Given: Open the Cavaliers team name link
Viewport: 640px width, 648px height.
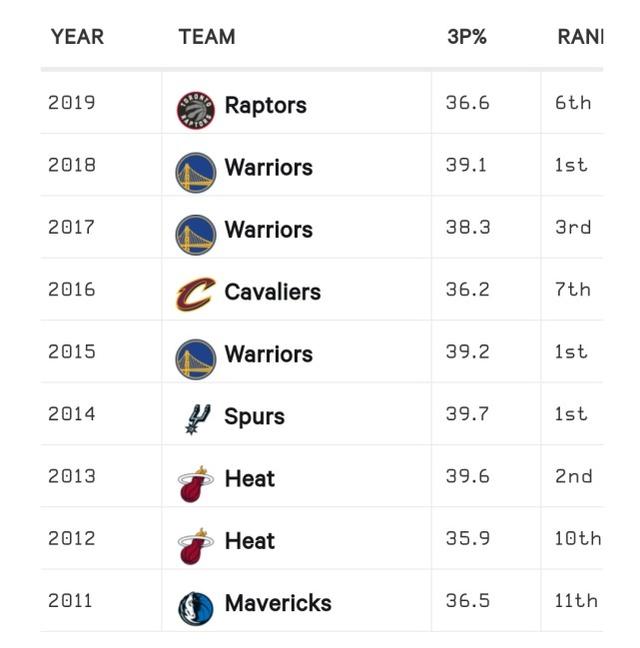Looking at the screenshot, I should click(x=272, y=292).
